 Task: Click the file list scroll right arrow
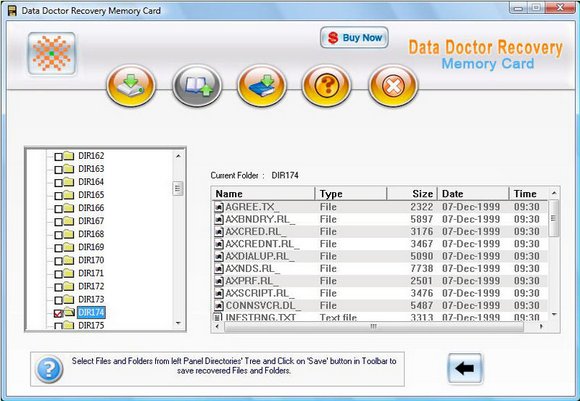coord(541,326)
